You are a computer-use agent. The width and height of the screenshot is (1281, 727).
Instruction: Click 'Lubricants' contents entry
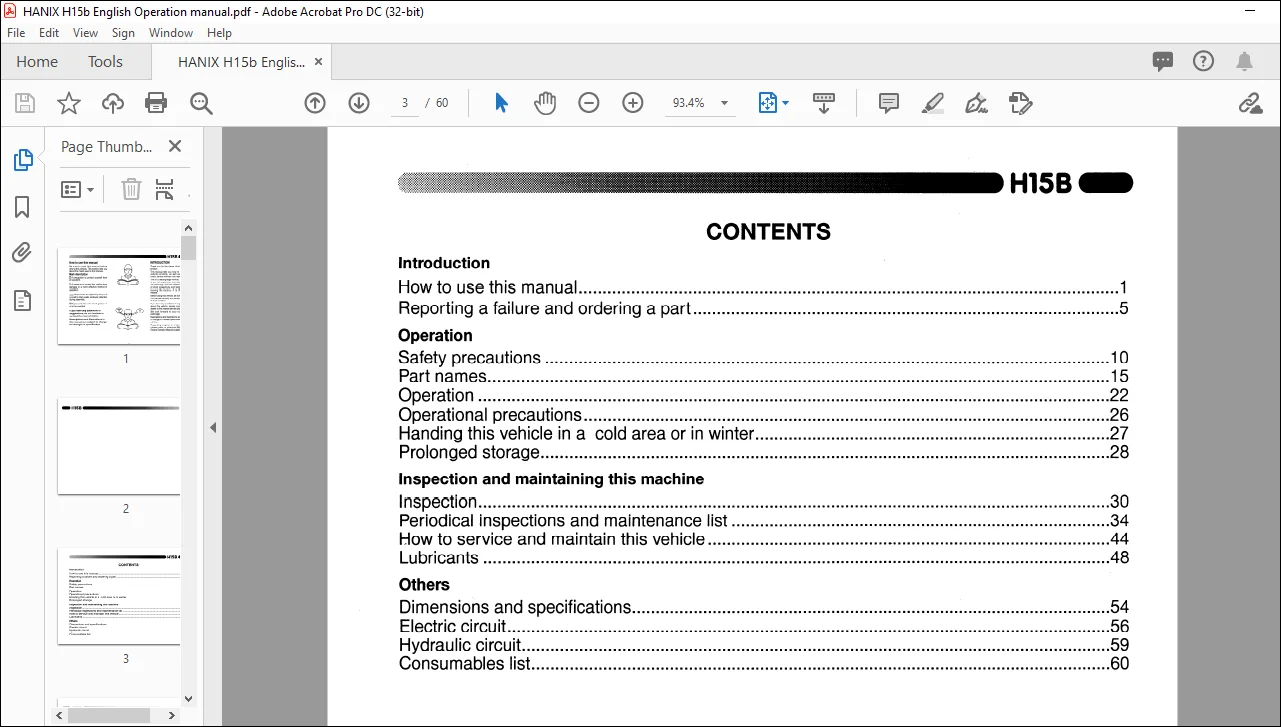(439, 558)
